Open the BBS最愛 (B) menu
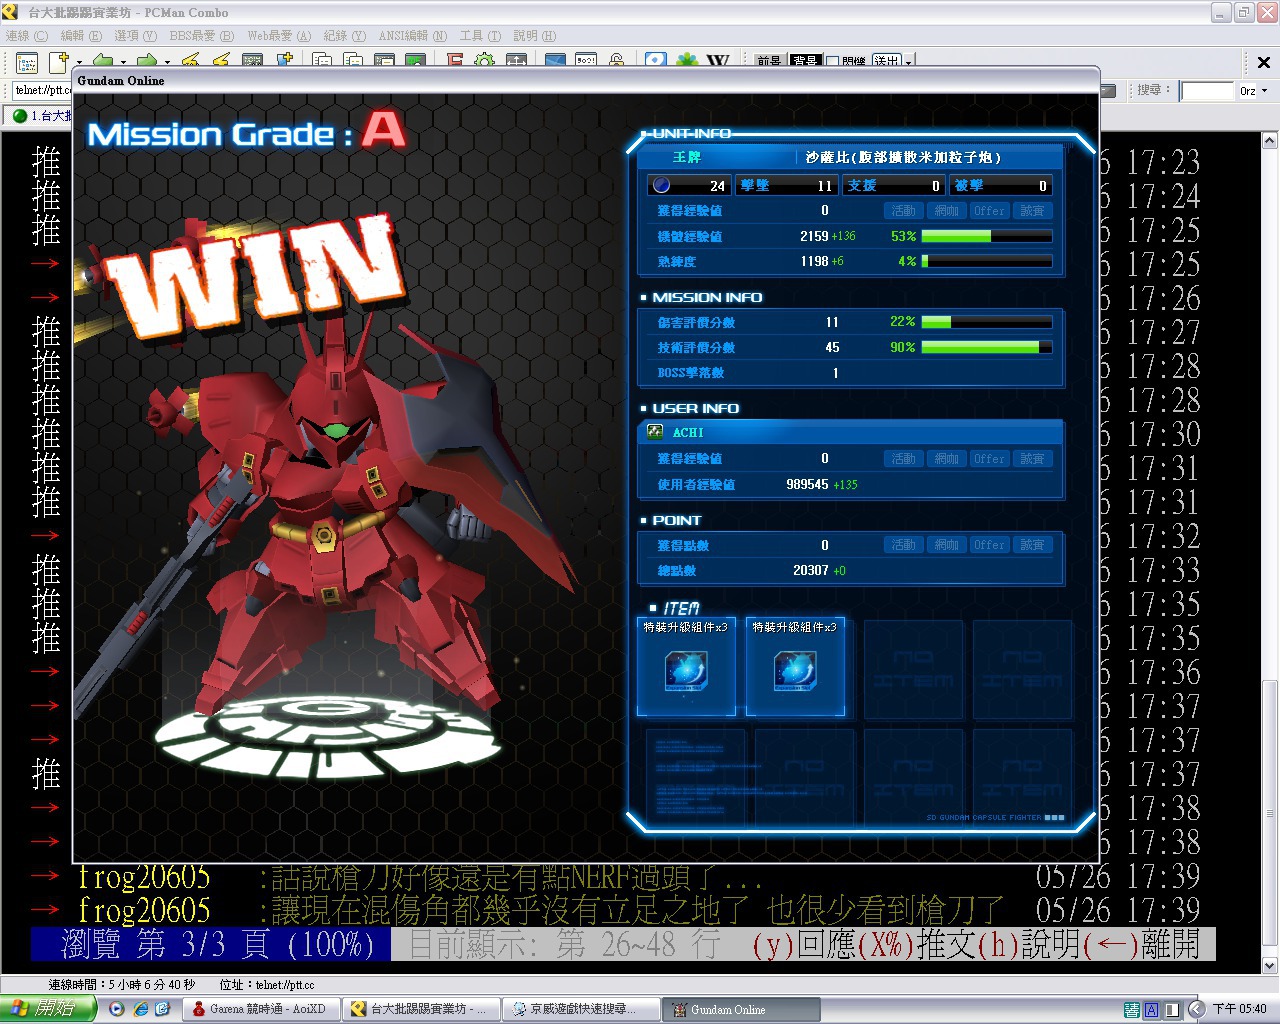The height and width of the screenshot is (1024, 1280). point(201,36)
